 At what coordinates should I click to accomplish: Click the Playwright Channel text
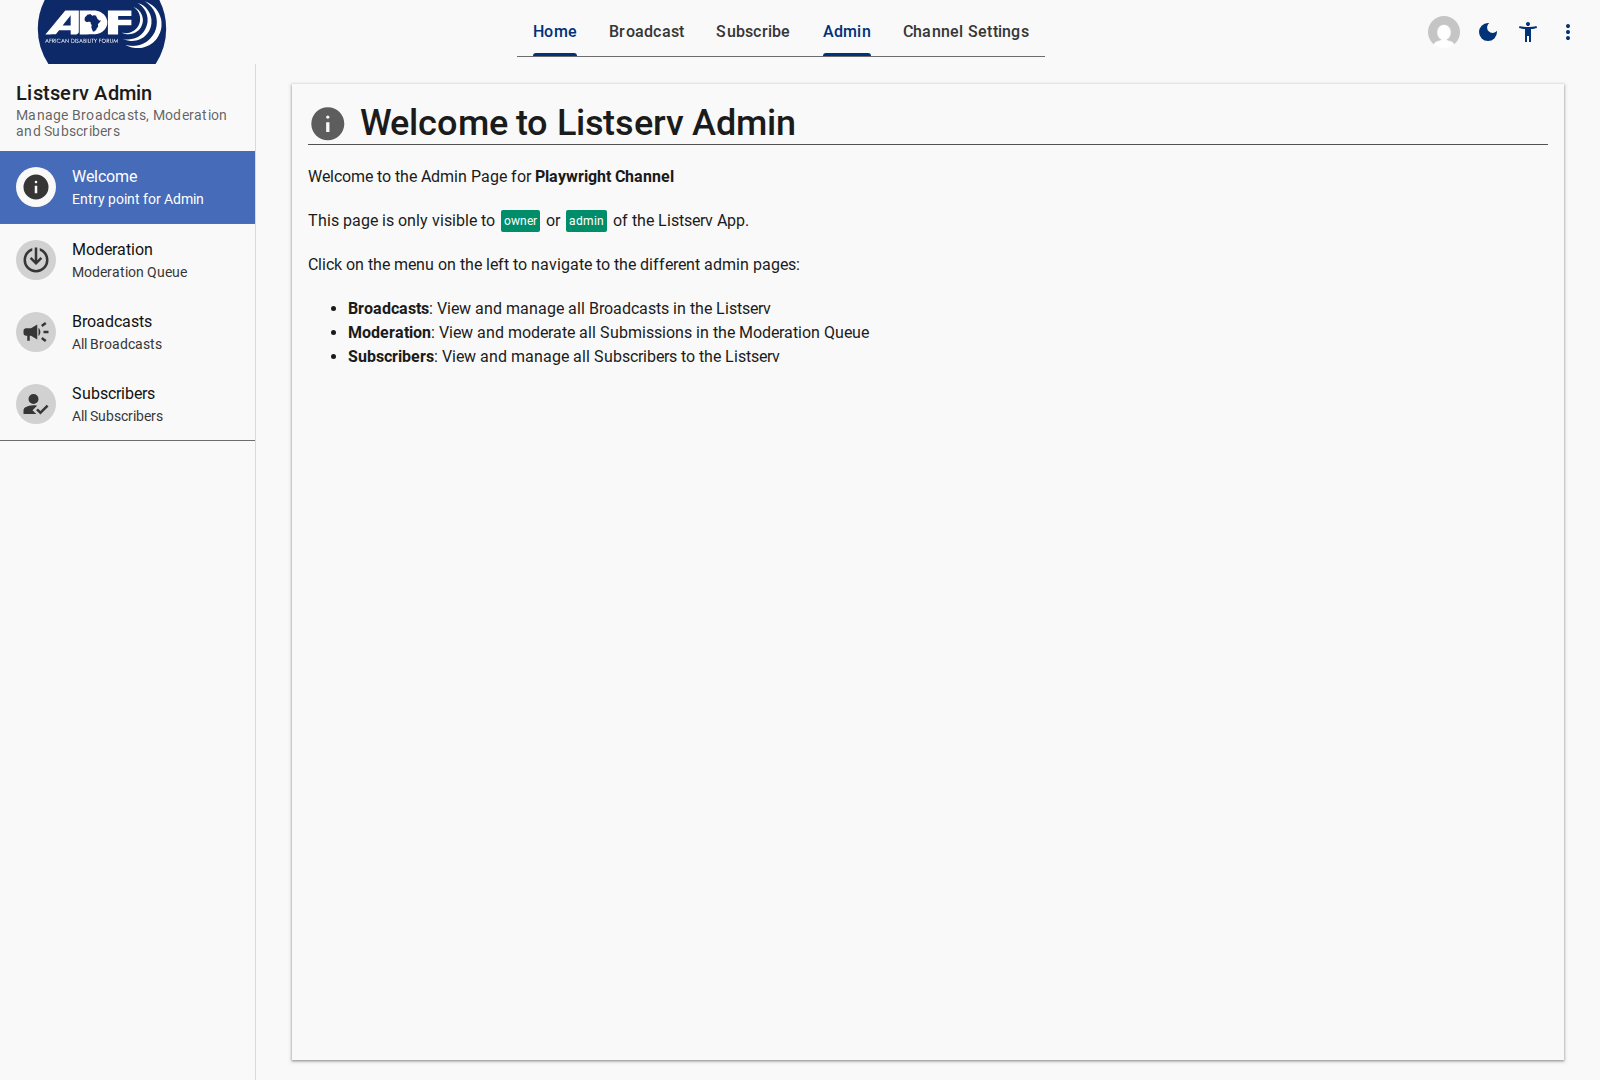604,177
